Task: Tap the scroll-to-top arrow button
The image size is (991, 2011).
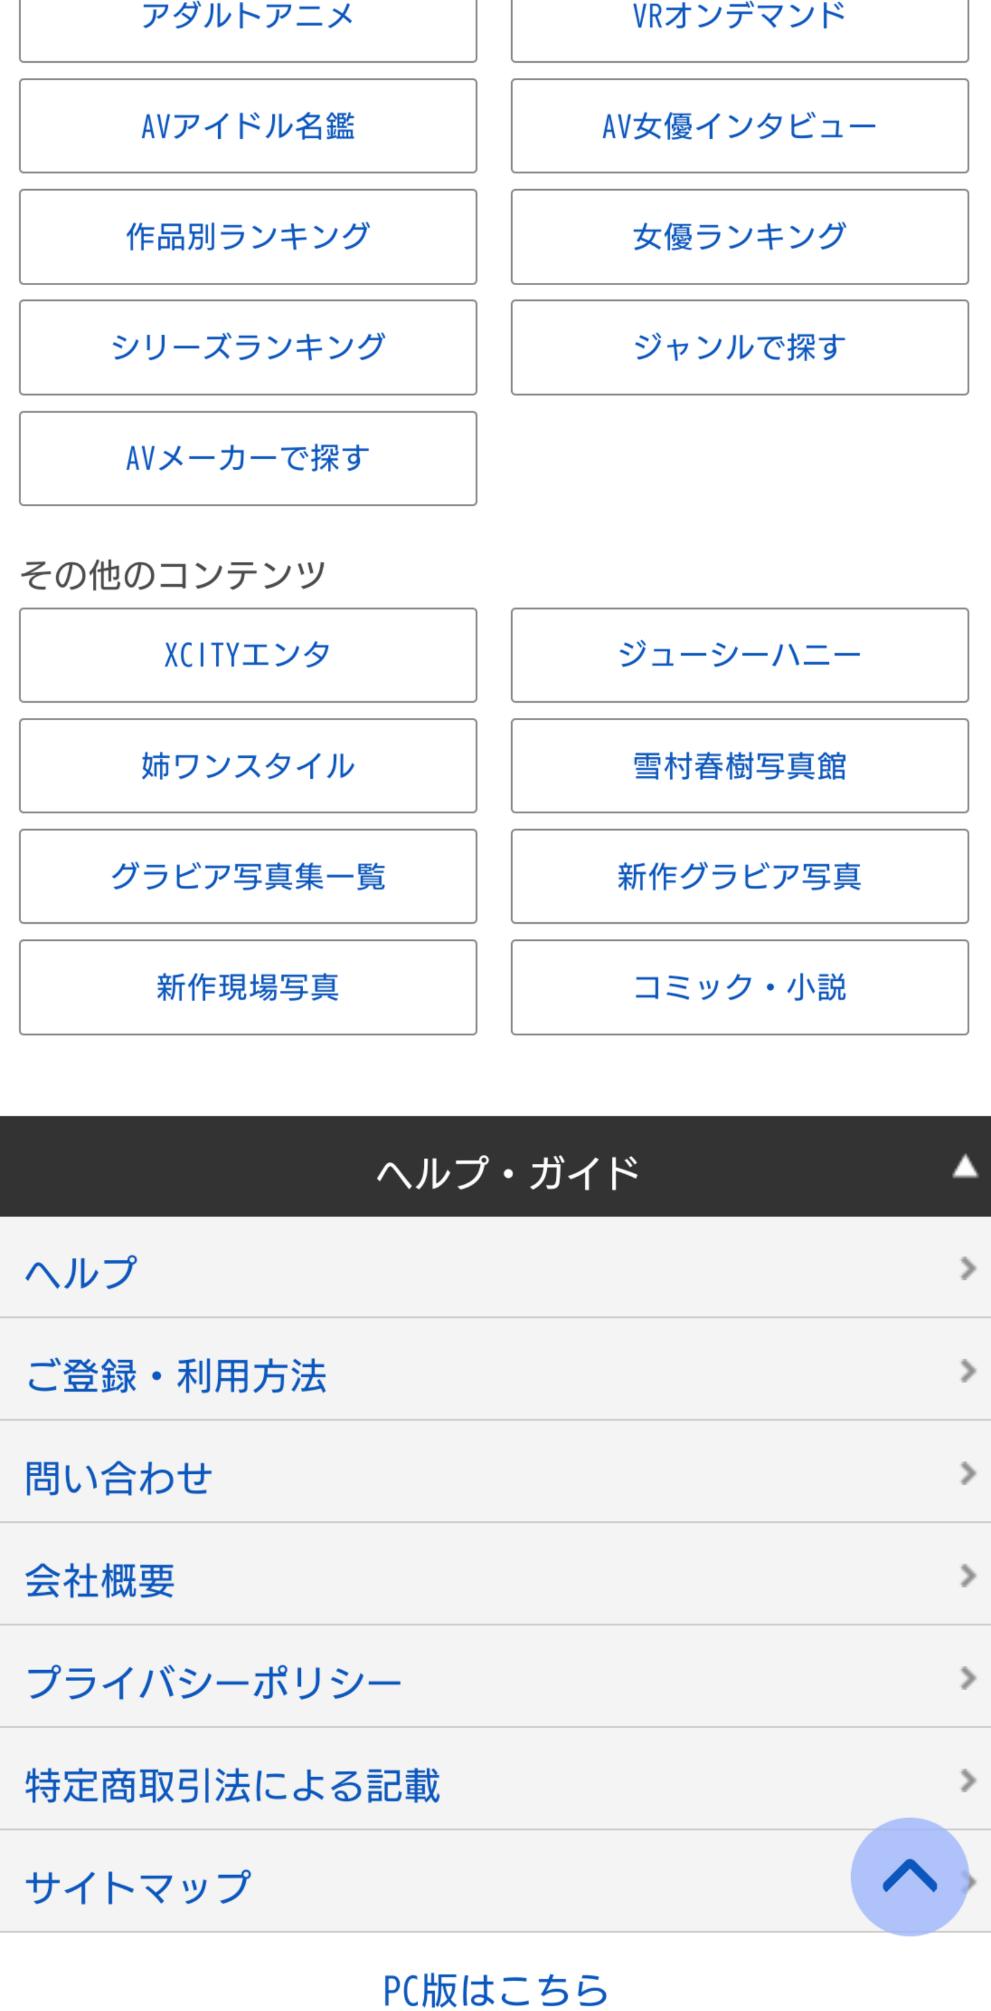Action: click(908, 1877)
